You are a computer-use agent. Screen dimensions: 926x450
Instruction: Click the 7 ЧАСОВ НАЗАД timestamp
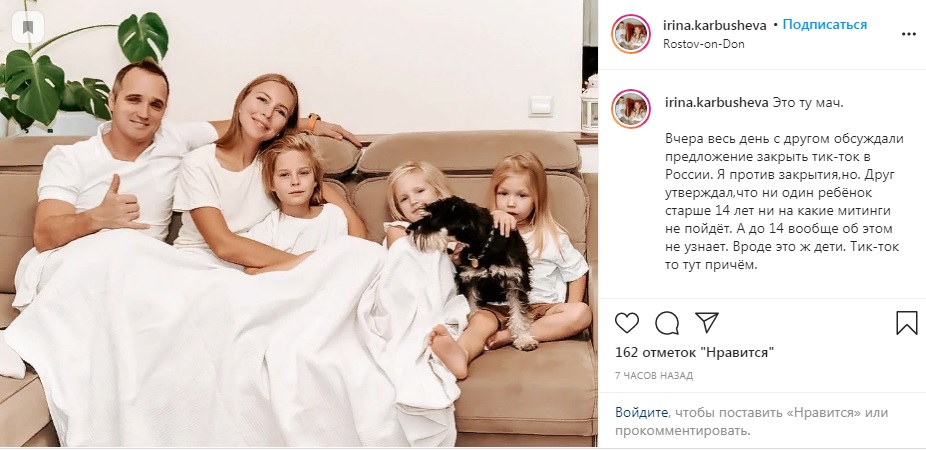point(654,376)
